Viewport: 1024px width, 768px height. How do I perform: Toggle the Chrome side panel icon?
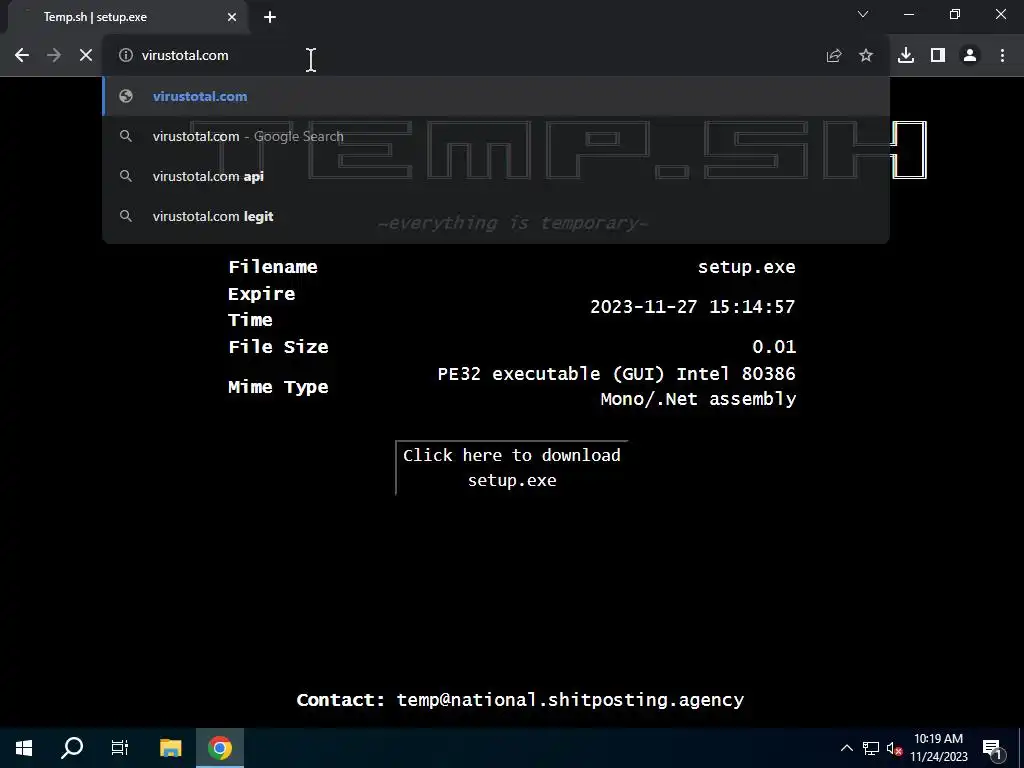[938, 56]
